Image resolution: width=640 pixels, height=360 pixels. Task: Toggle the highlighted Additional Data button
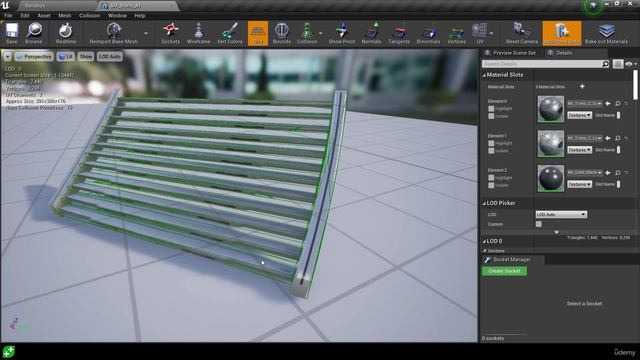click(x=562, y=33)
